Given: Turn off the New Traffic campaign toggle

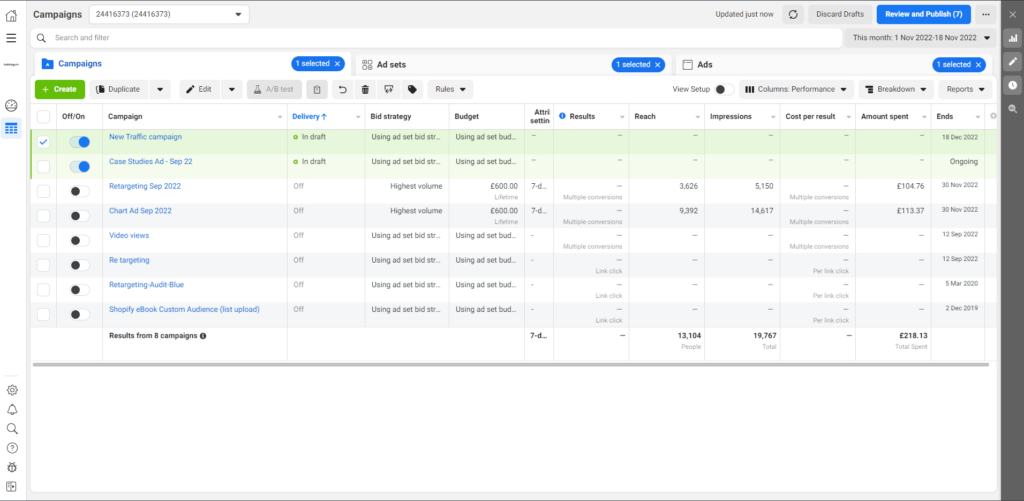Looking at the screenshot, I should [x=80, y=142].
